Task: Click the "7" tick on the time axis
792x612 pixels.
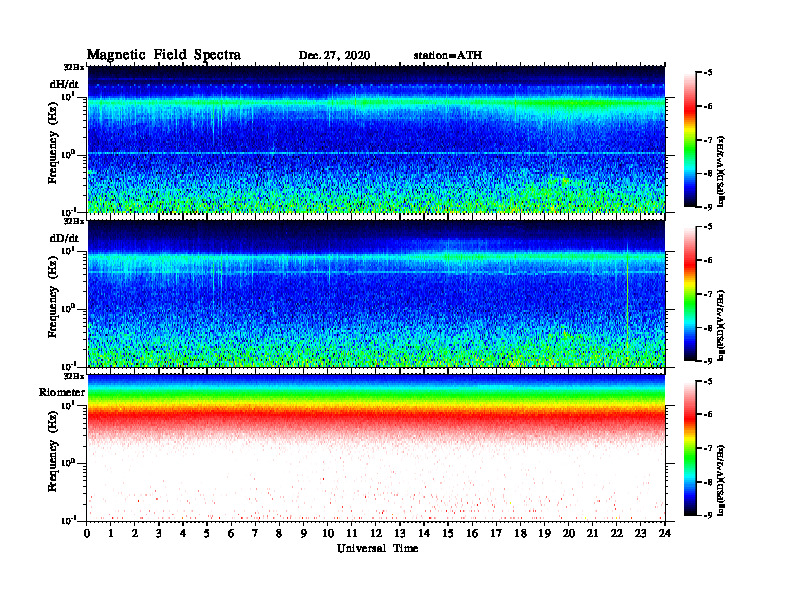Action: pyautogui.click(x=256, y=534)
